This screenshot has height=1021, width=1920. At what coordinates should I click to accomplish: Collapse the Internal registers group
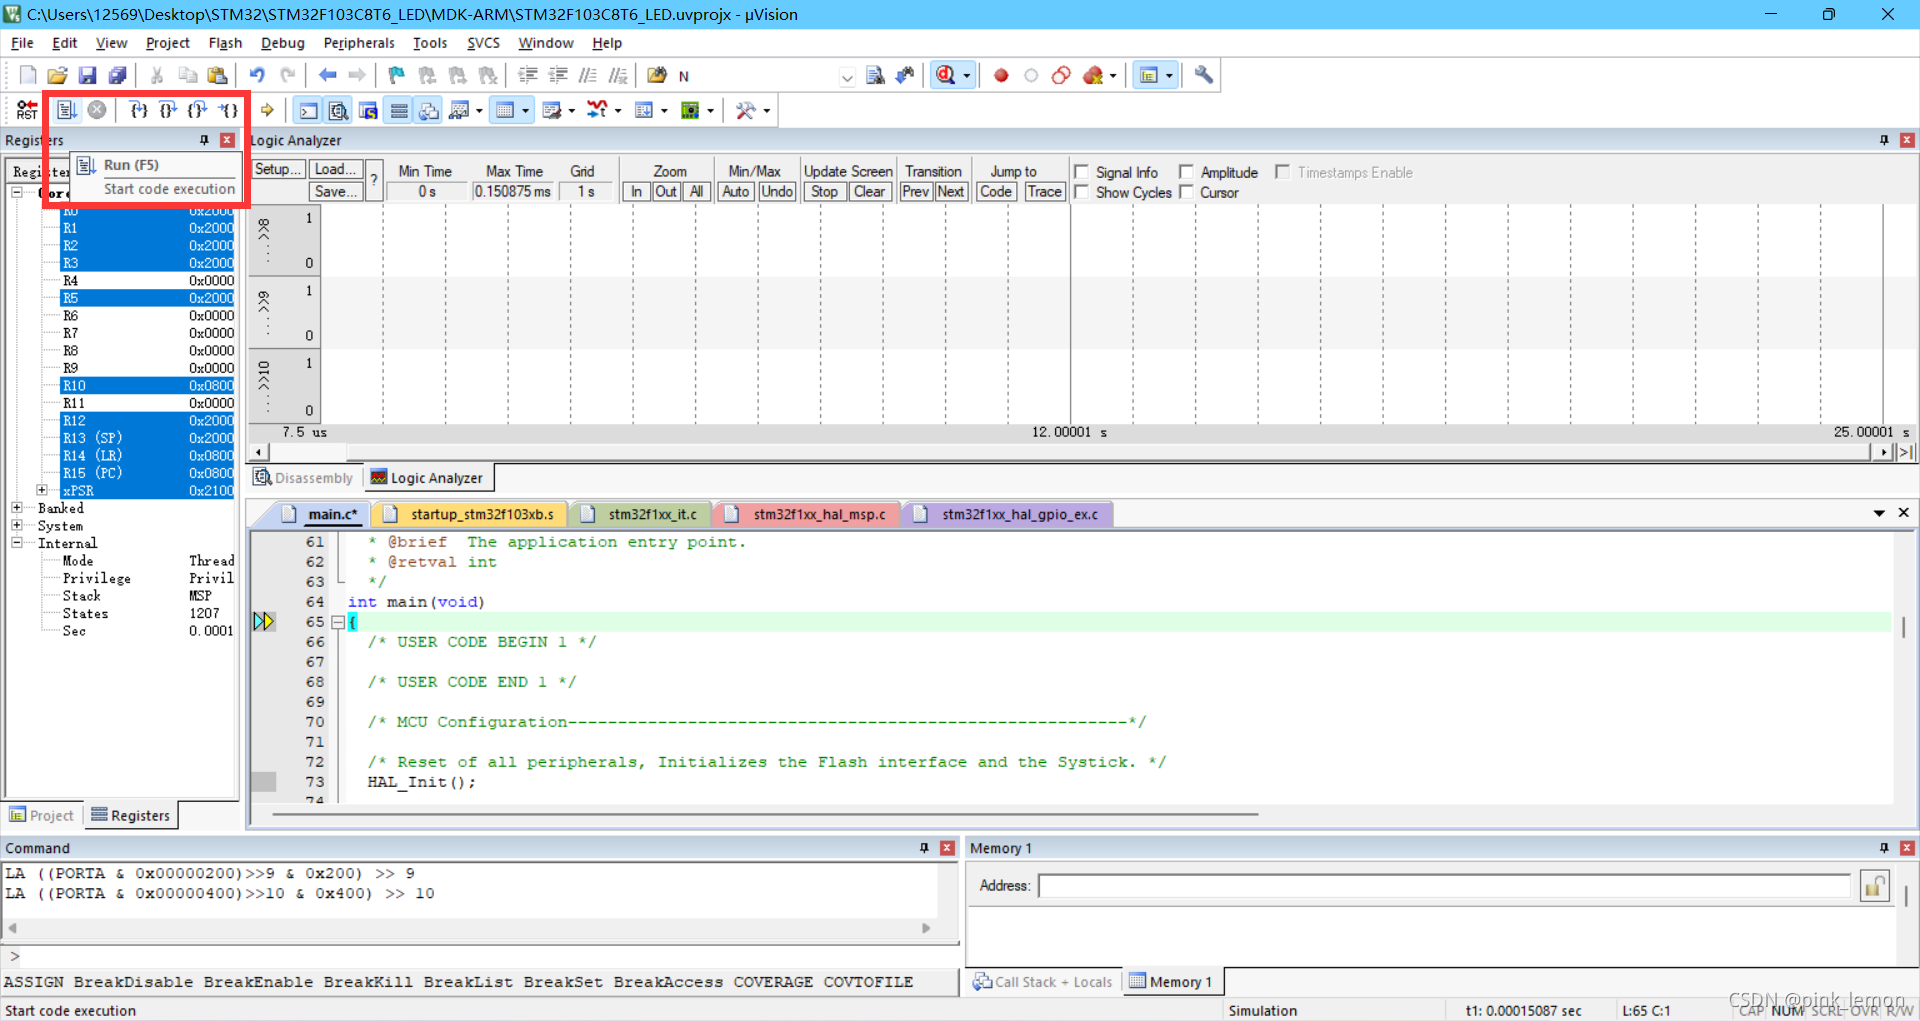17,543
